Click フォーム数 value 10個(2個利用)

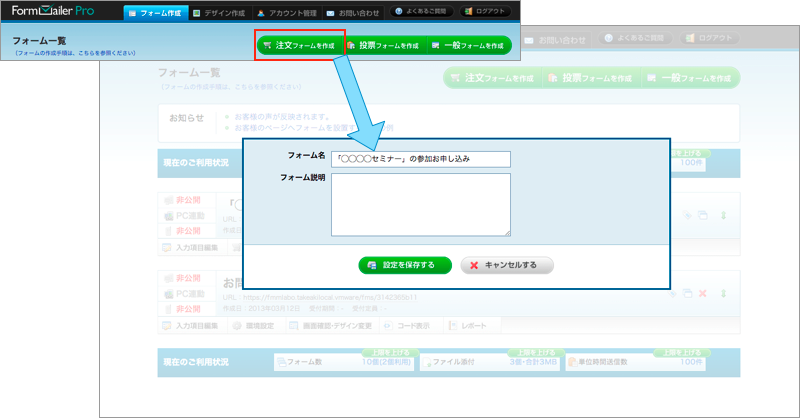[x=386, y=362]
